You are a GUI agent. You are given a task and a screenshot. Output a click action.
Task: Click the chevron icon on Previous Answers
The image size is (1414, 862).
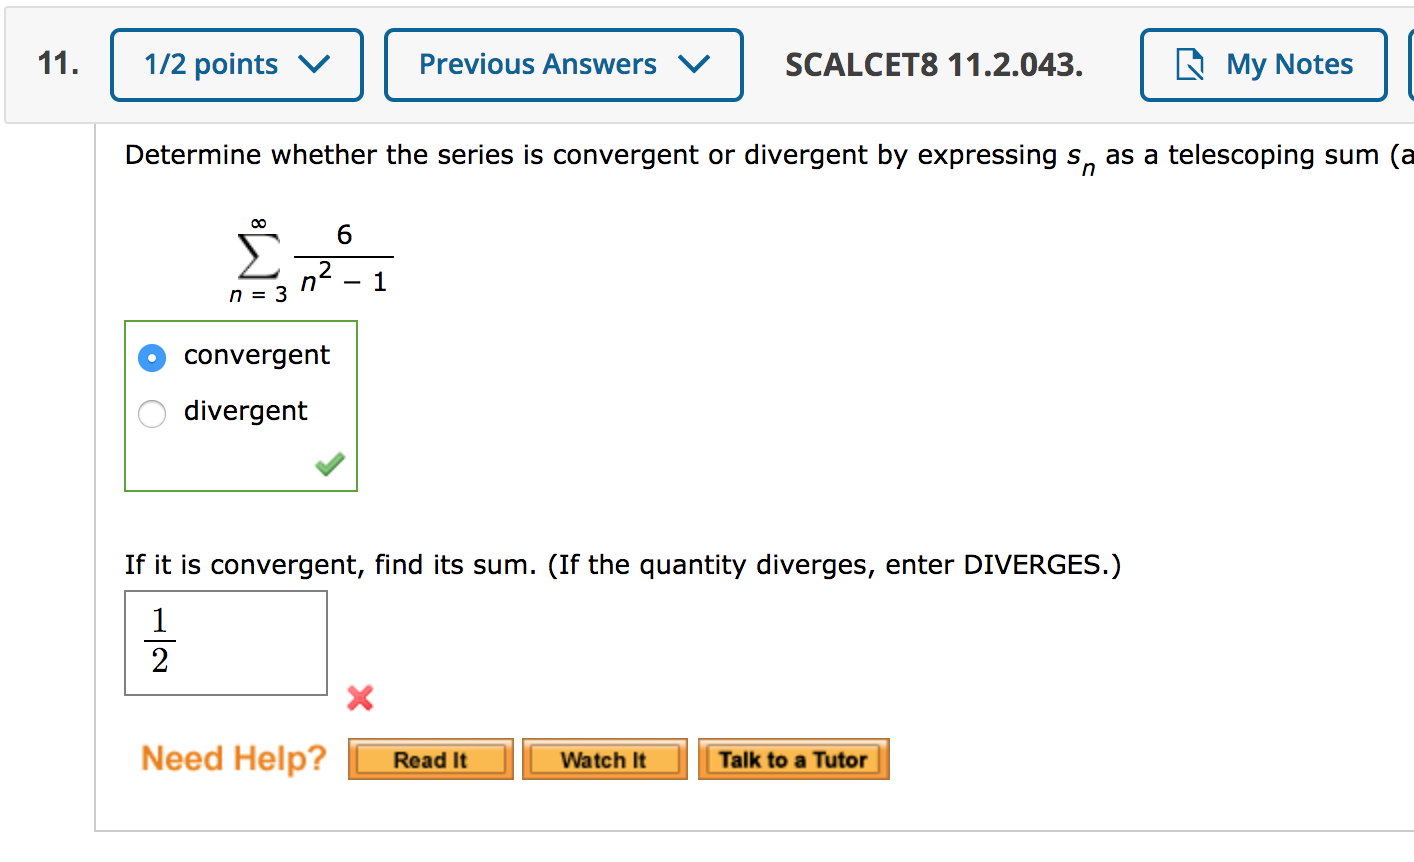coord(693,64)
